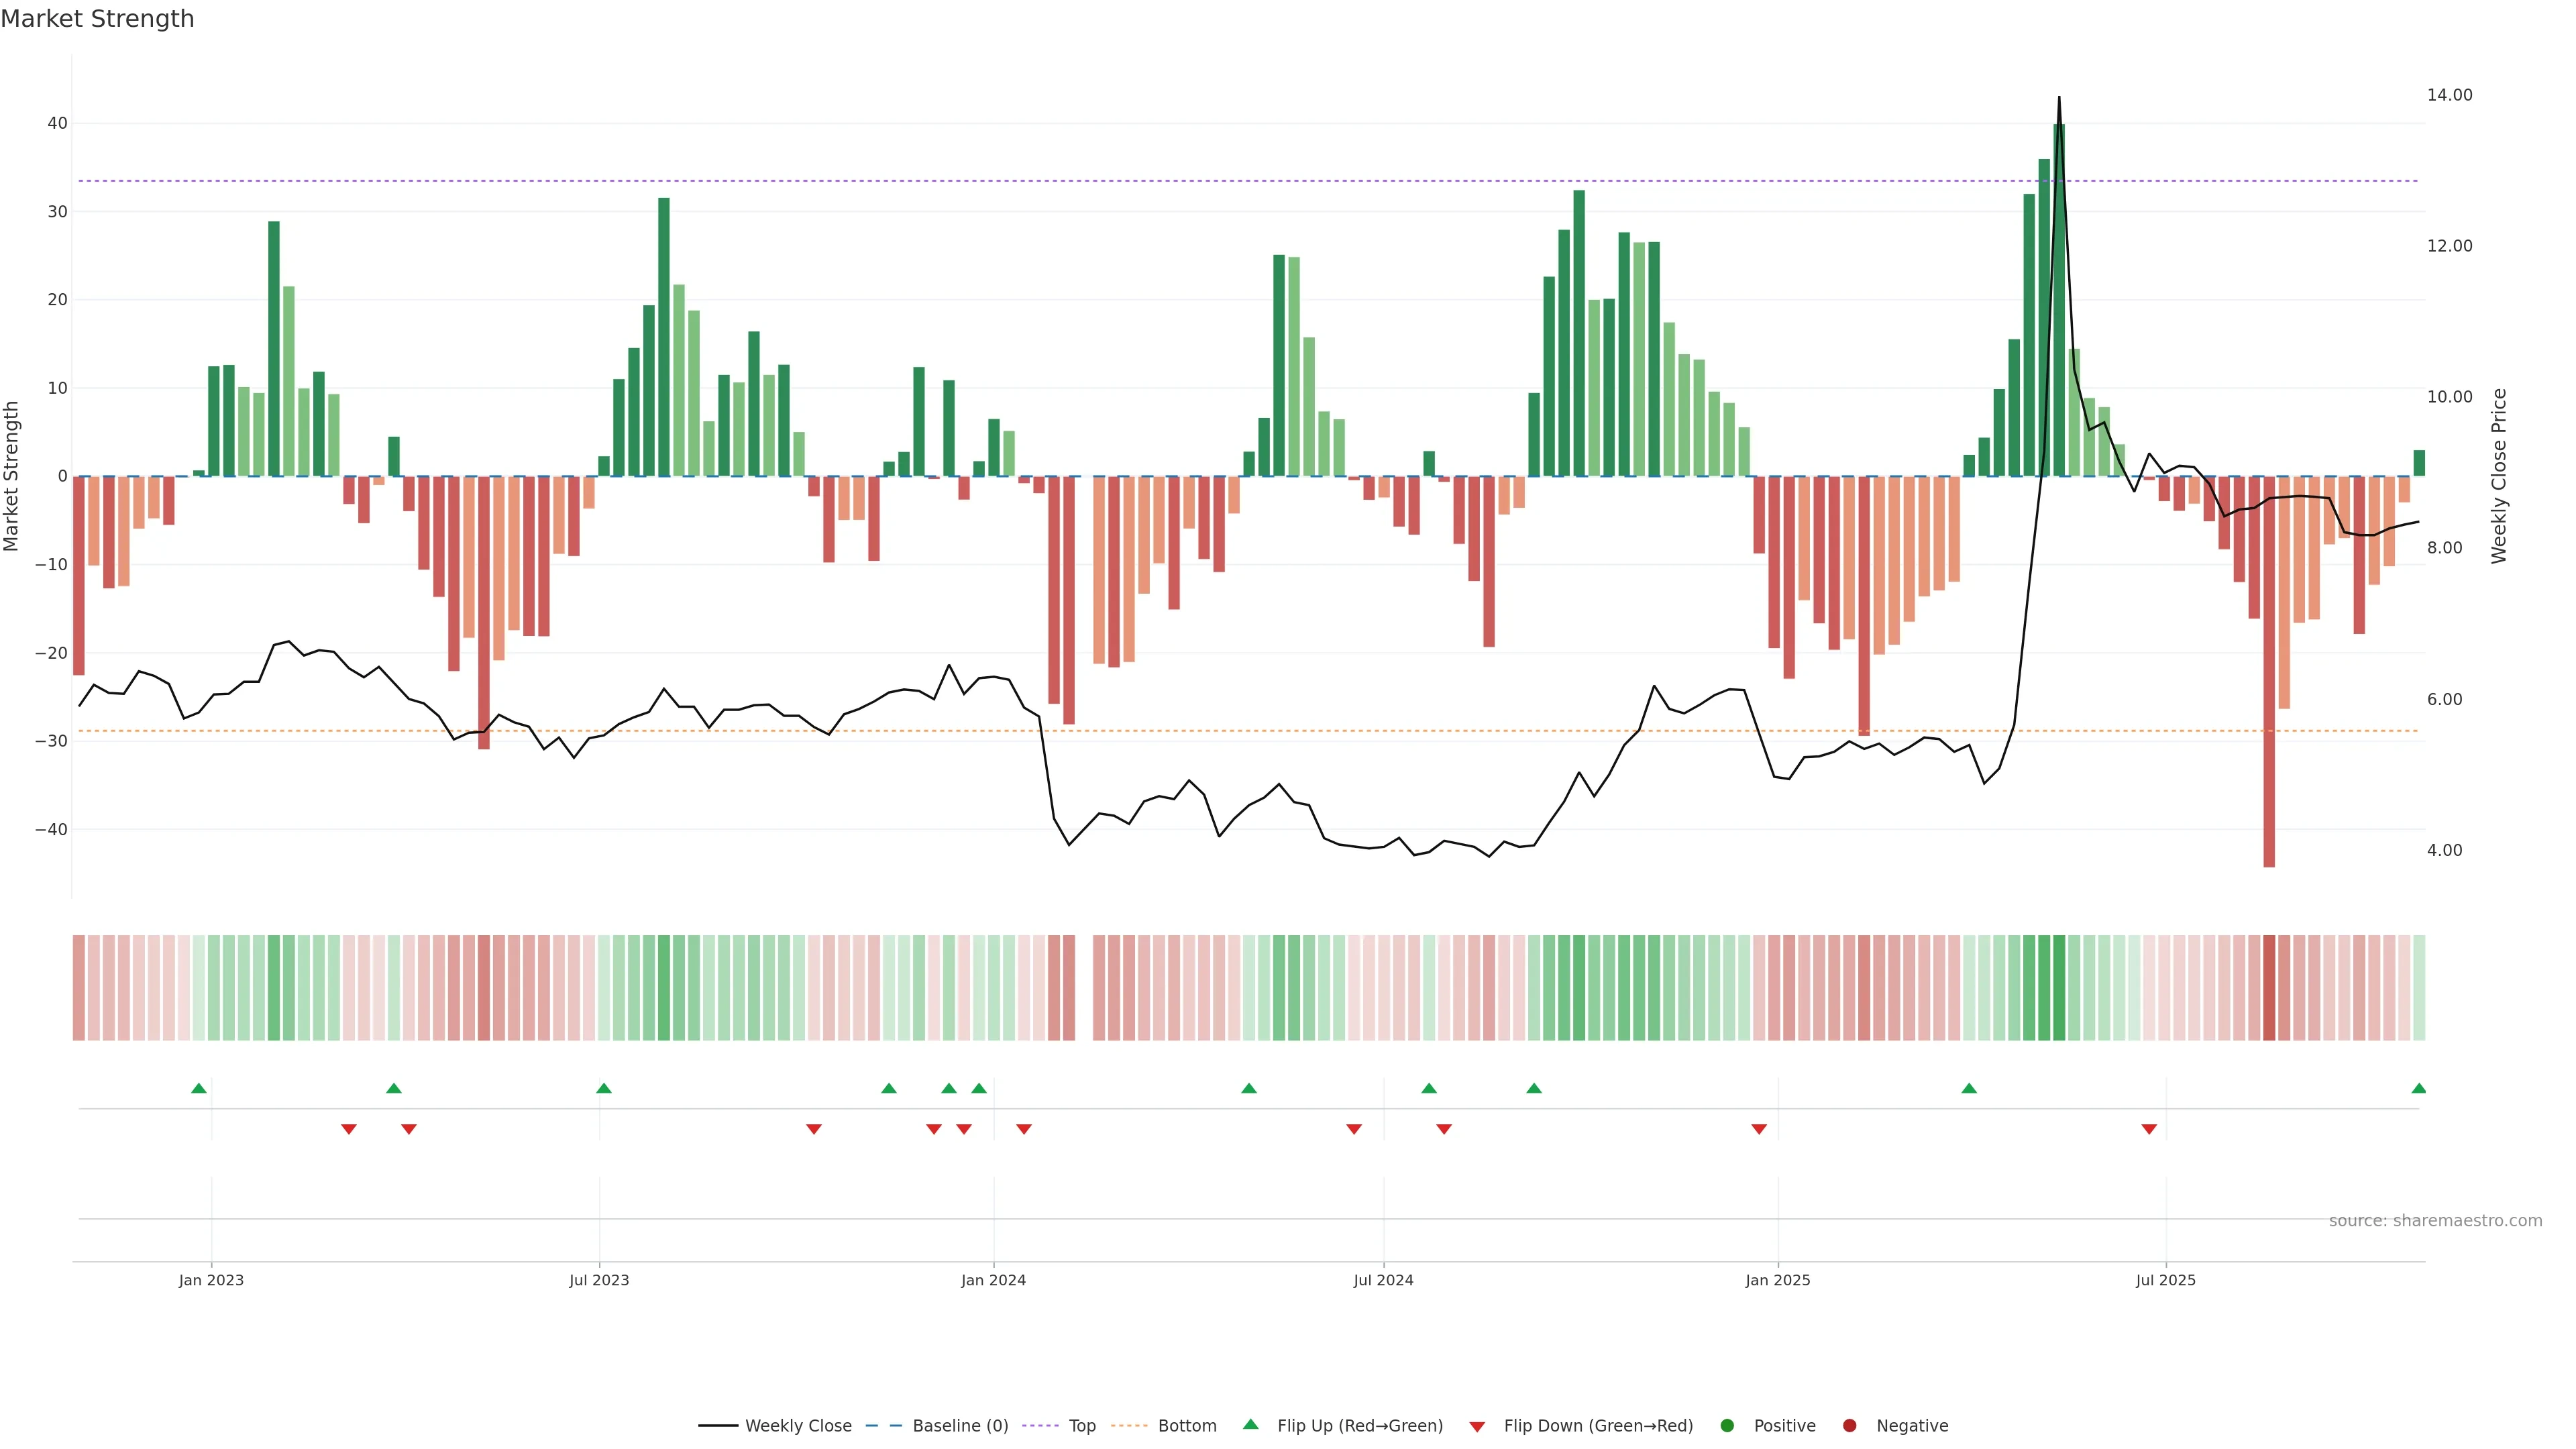Click the red flip-down marker nearest Jul 2025
Image resolution: width=2576 pixels, height=1449 pixels.
[2149, 1129]
